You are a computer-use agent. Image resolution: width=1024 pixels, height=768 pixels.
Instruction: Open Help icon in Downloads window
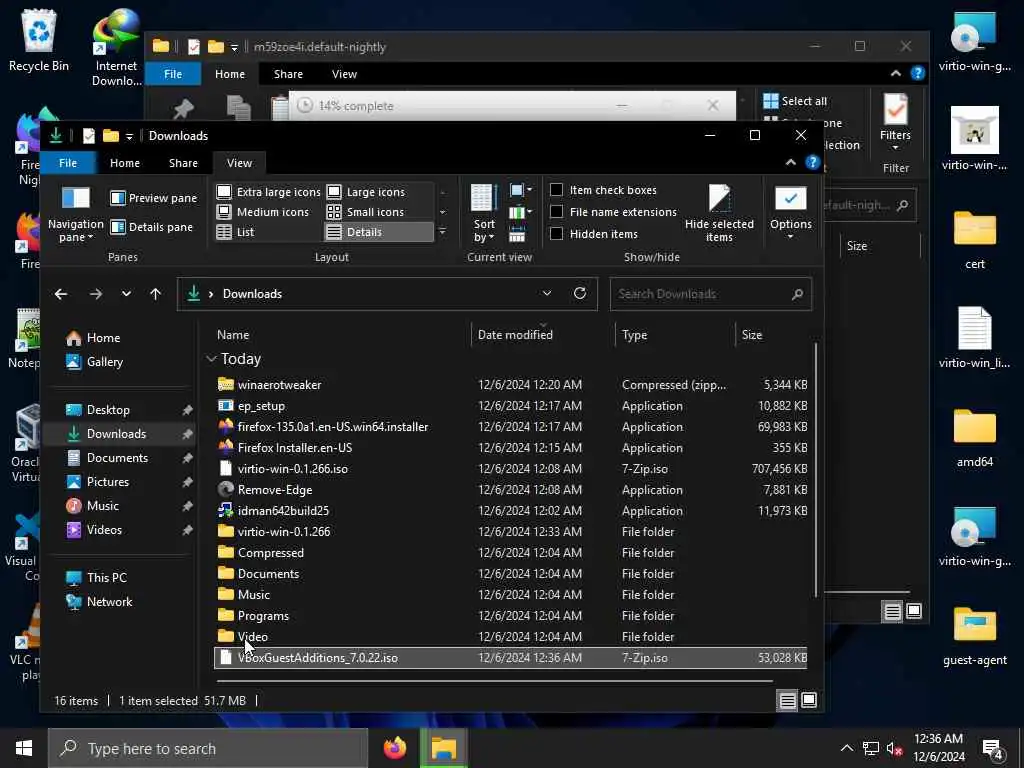[x=812, y=163]
